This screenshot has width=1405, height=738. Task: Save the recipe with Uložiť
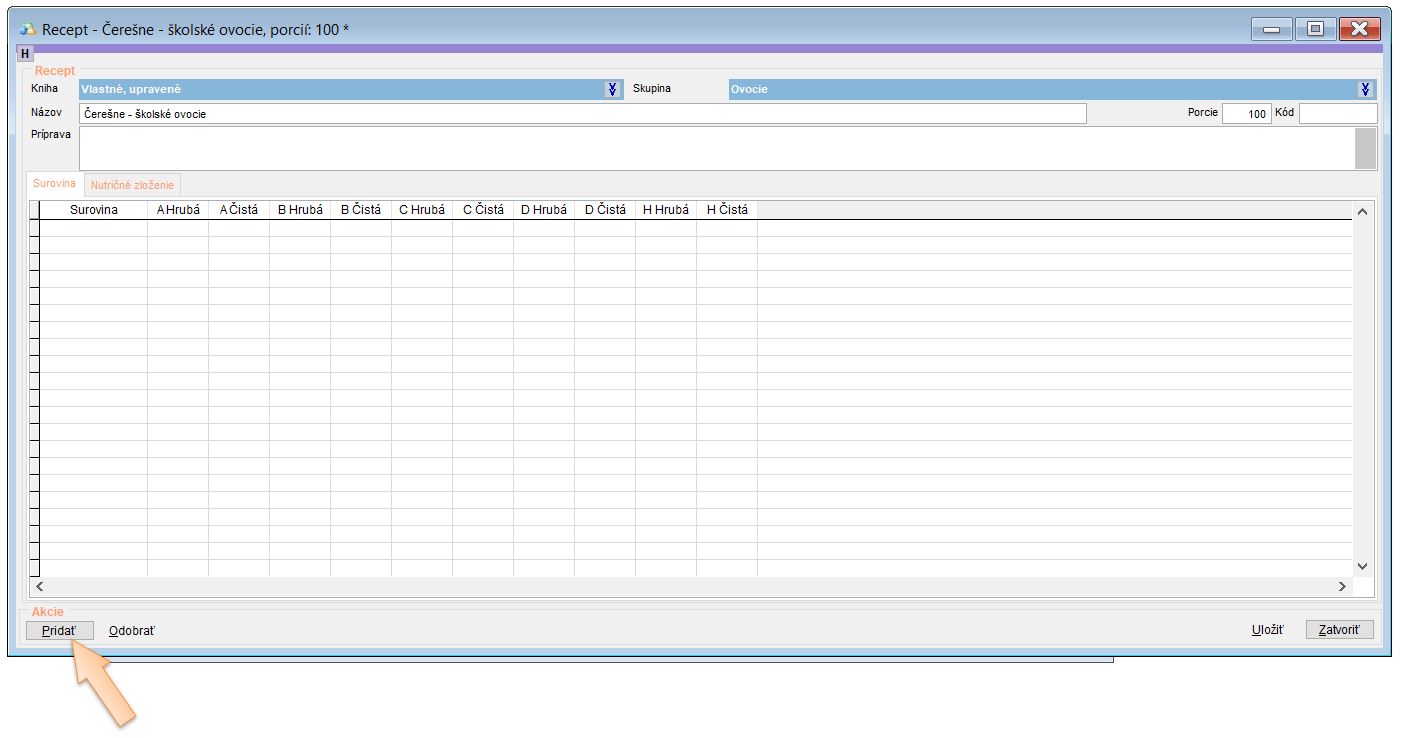[1267, 630]
